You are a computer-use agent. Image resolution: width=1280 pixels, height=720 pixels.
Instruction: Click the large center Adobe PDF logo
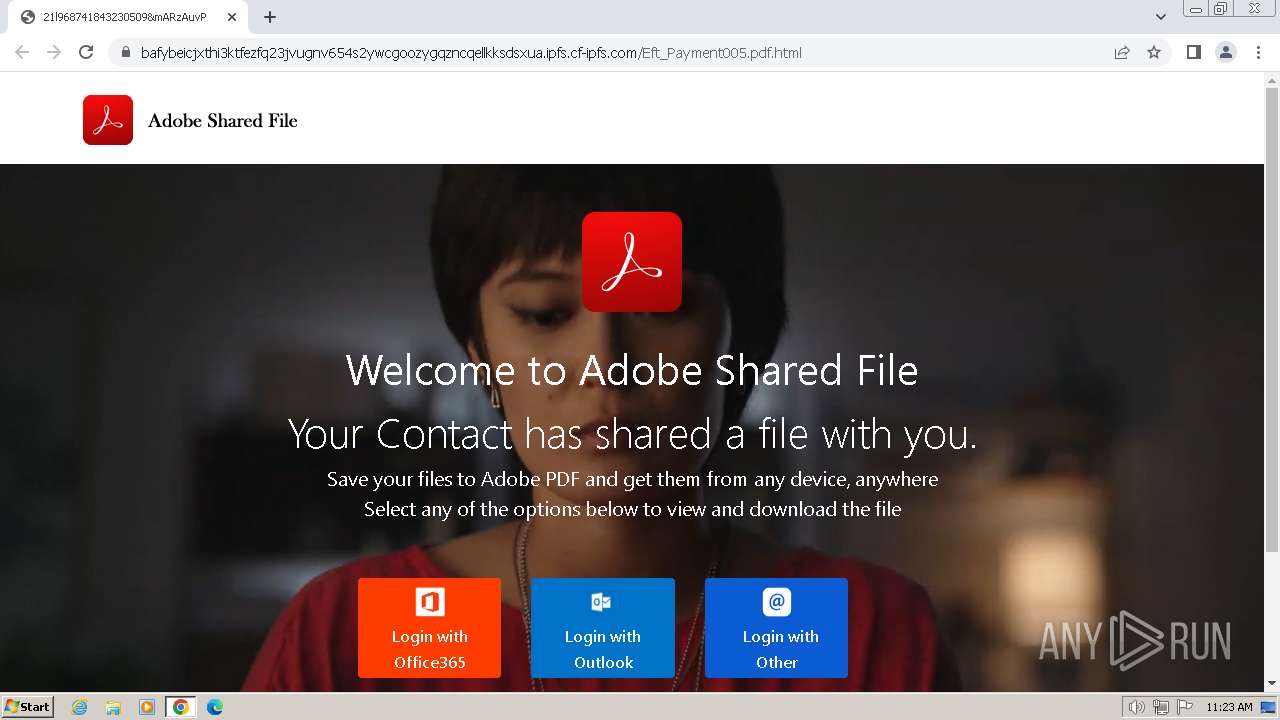click(632, 262)
